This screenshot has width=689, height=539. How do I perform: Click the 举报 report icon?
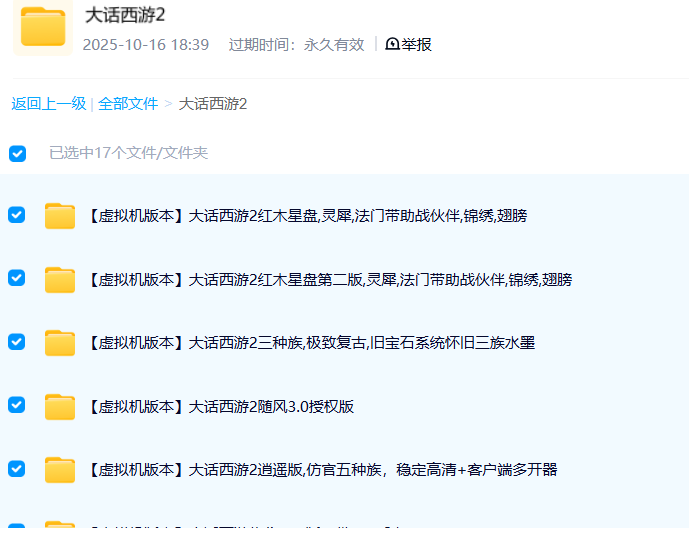(392, 44)
